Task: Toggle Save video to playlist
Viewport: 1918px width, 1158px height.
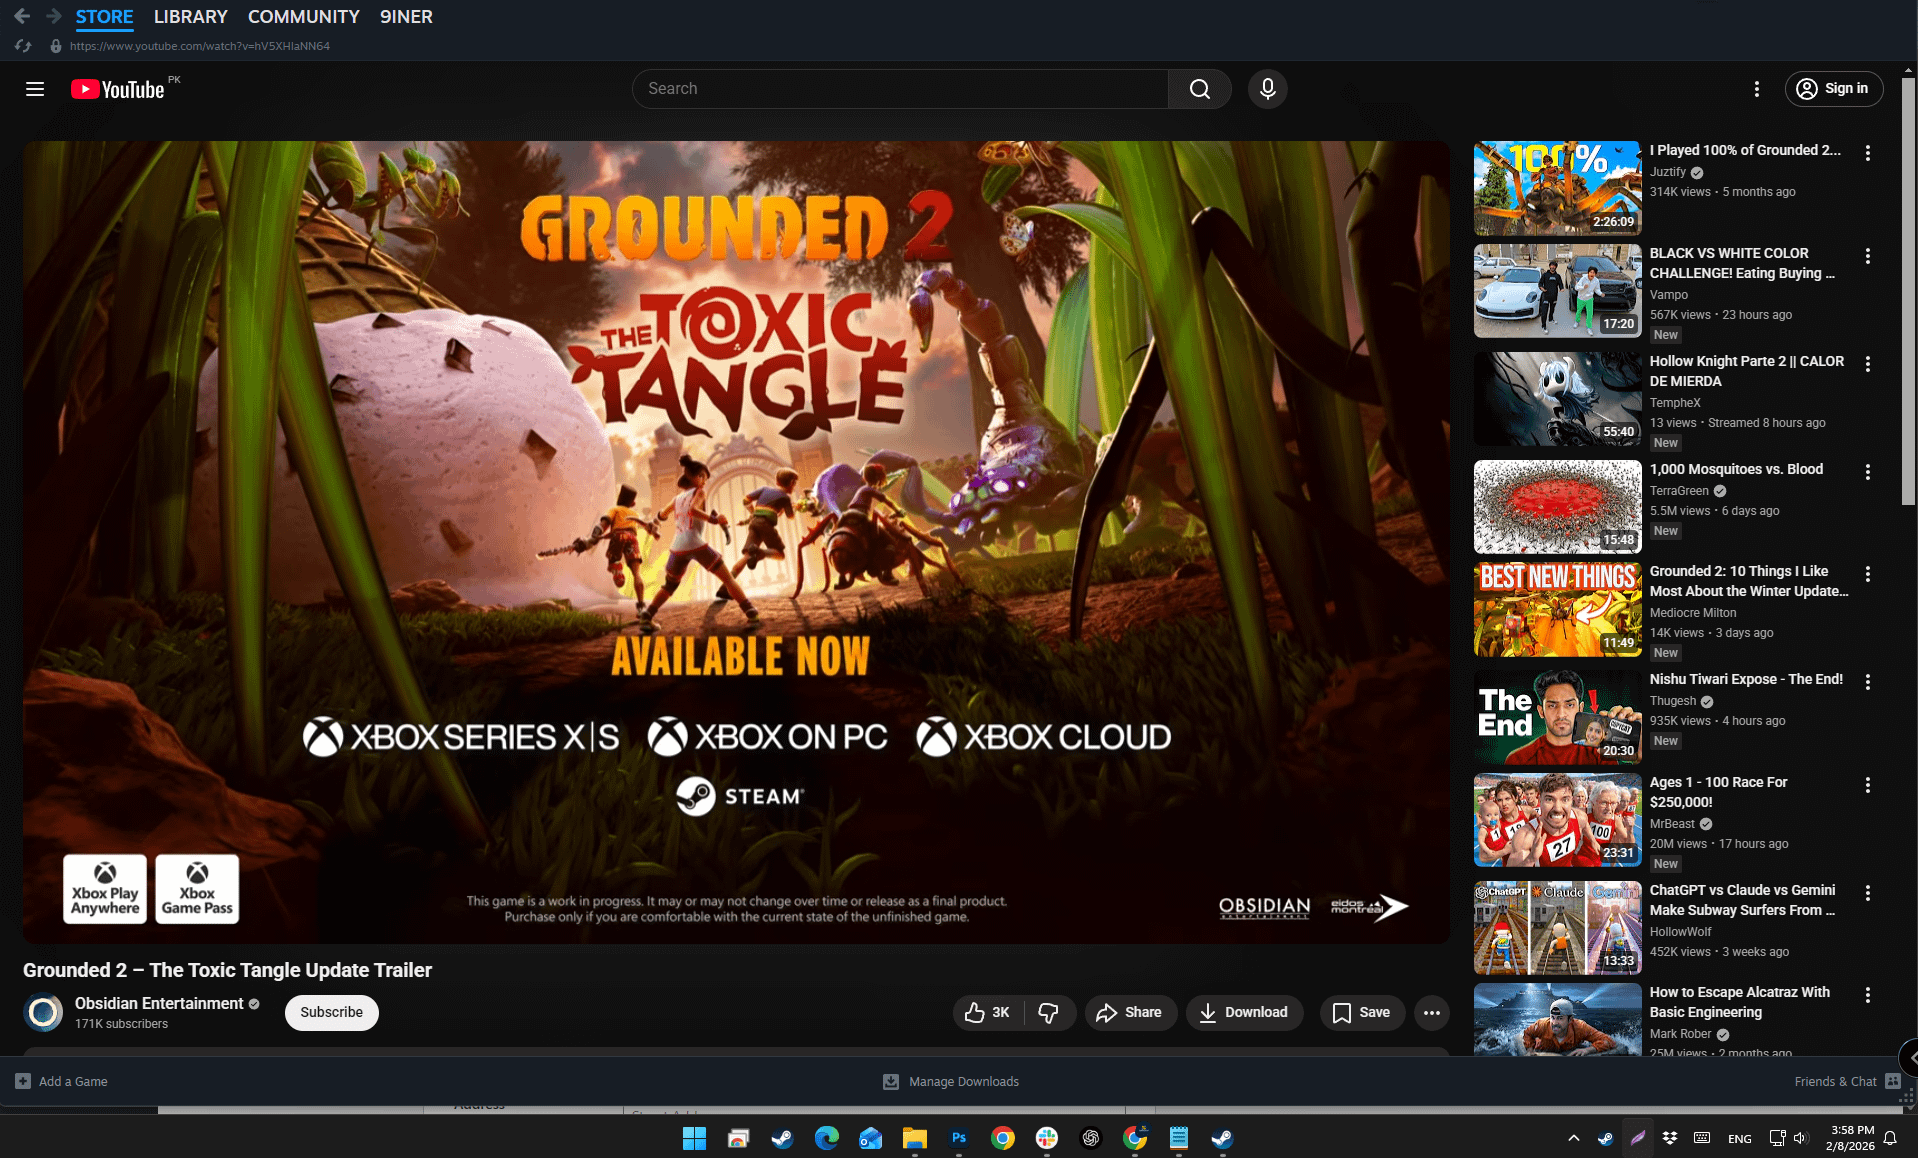Action: 1361,1012
